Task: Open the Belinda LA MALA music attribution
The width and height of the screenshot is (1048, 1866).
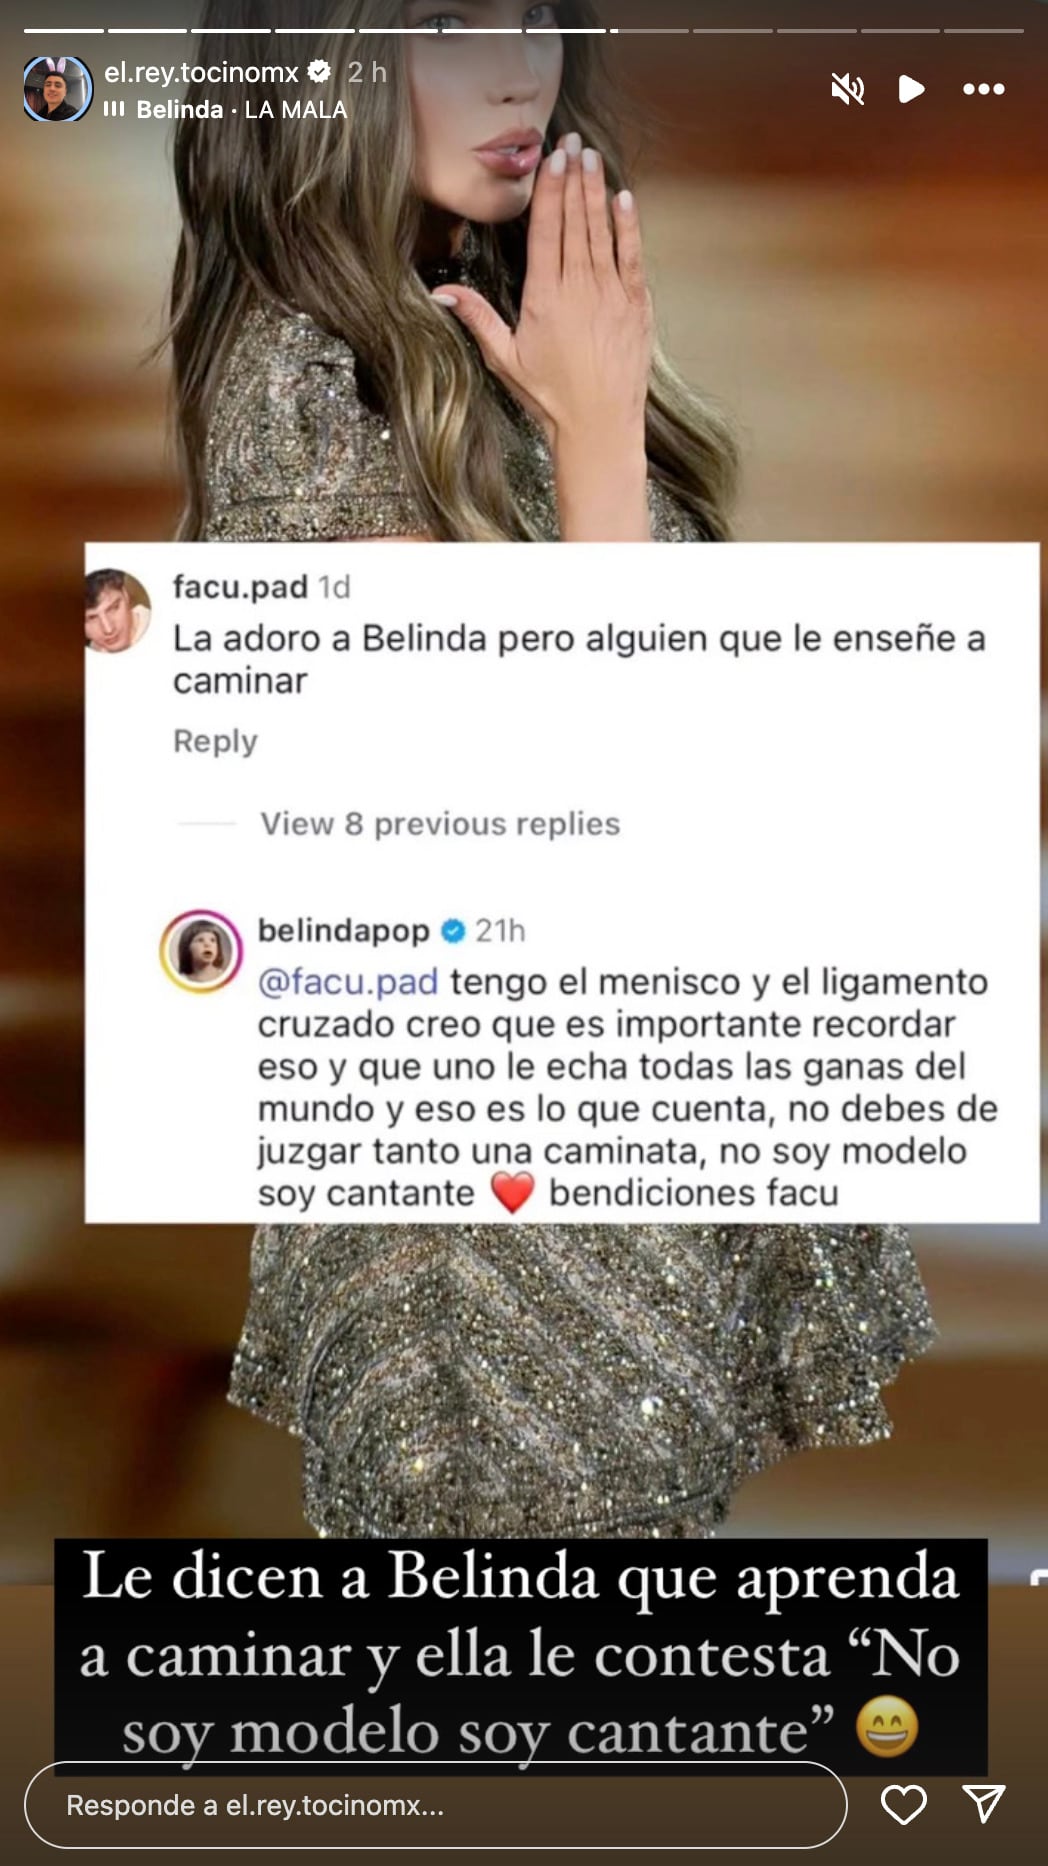Action: click(x=242, y=110)
